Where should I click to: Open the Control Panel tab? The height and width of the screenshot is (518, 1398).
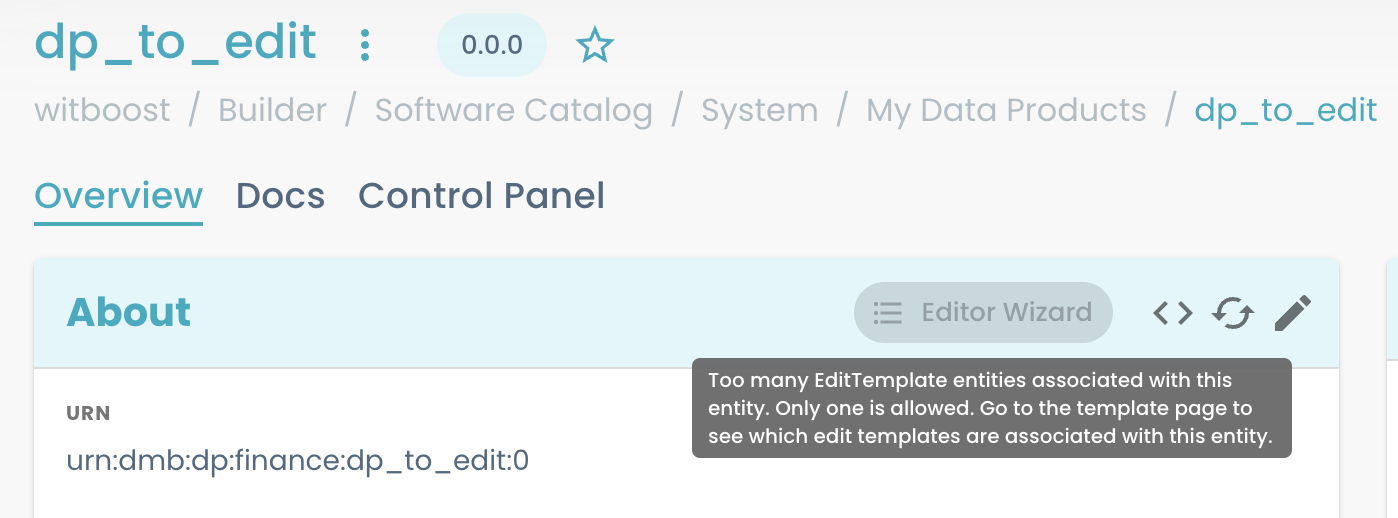tap(481, 196)
